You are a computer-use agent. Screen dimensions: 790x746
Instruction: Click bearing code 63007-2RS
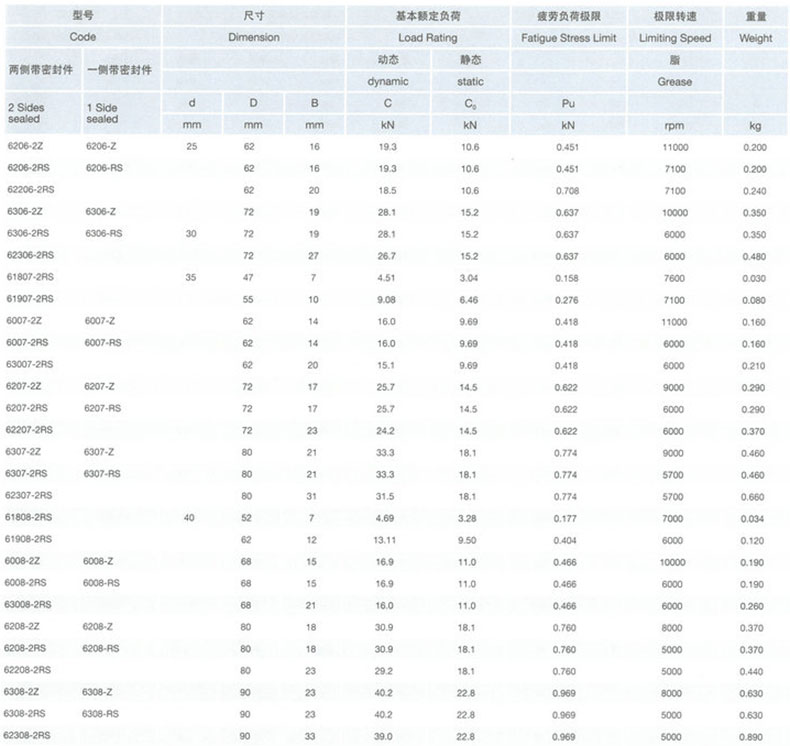tap(30, 364)
